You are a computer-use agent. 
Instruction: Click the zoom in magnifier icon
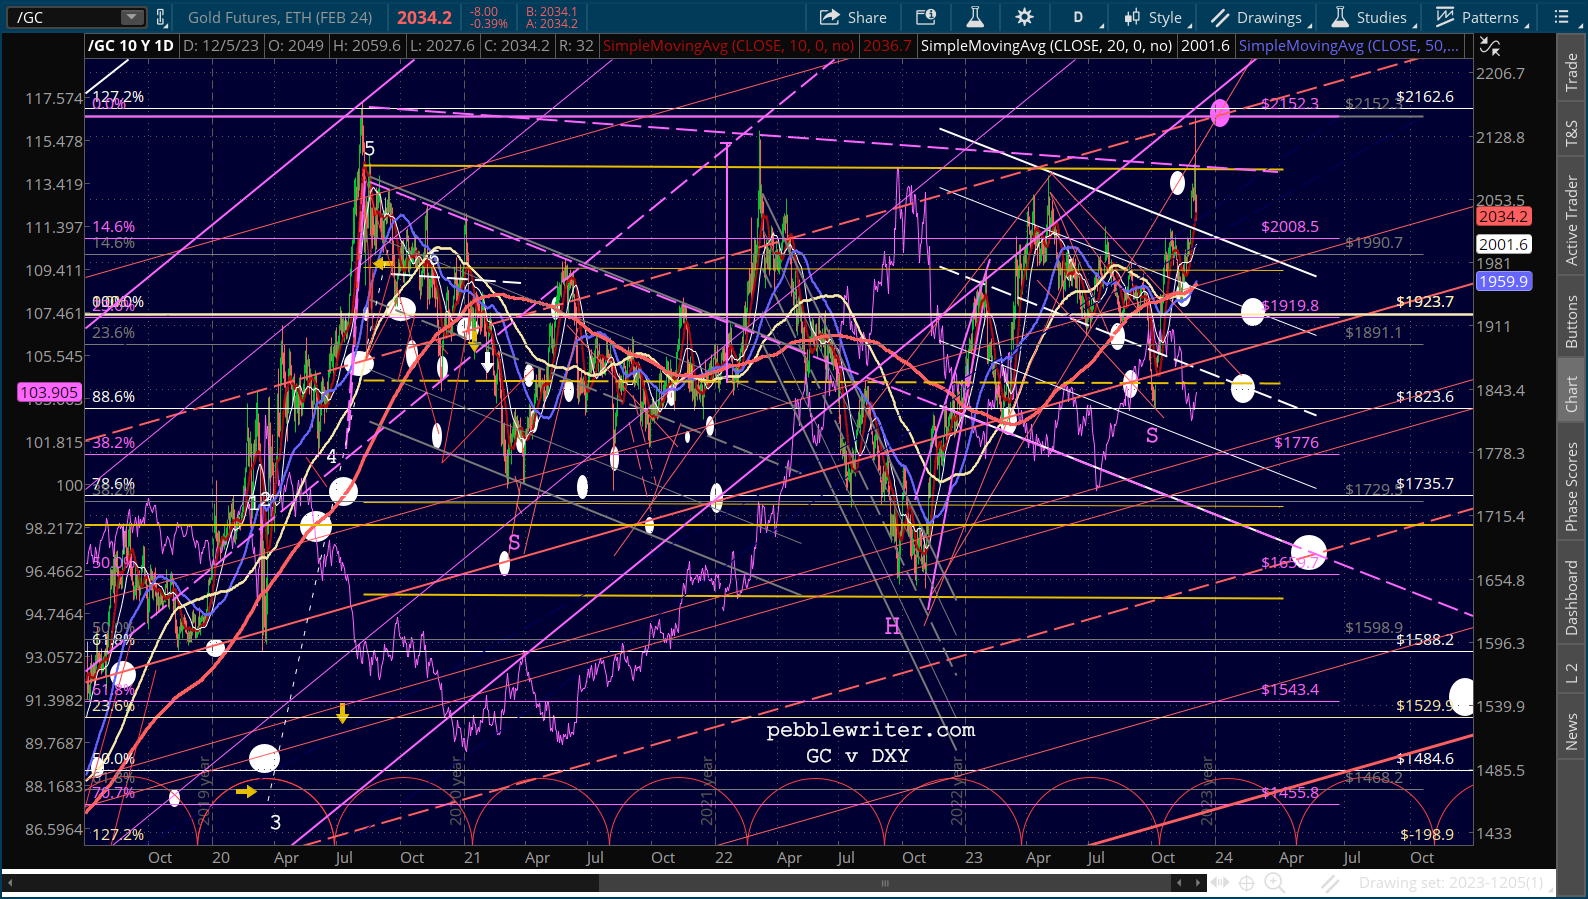(1274, 882)
